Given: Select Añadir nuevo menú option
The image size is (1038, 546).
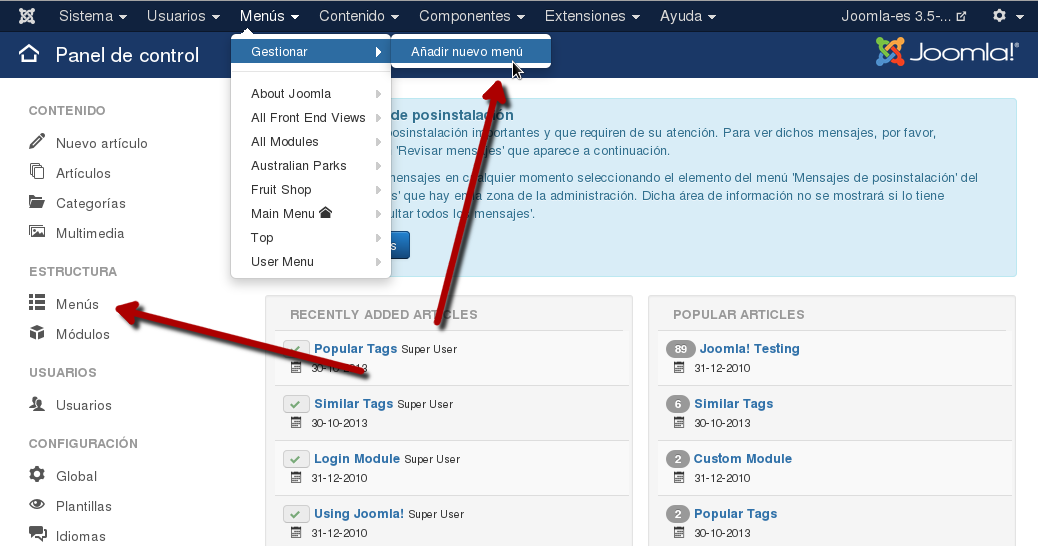Looking at the screenshot, I should [x=467, y=52].
